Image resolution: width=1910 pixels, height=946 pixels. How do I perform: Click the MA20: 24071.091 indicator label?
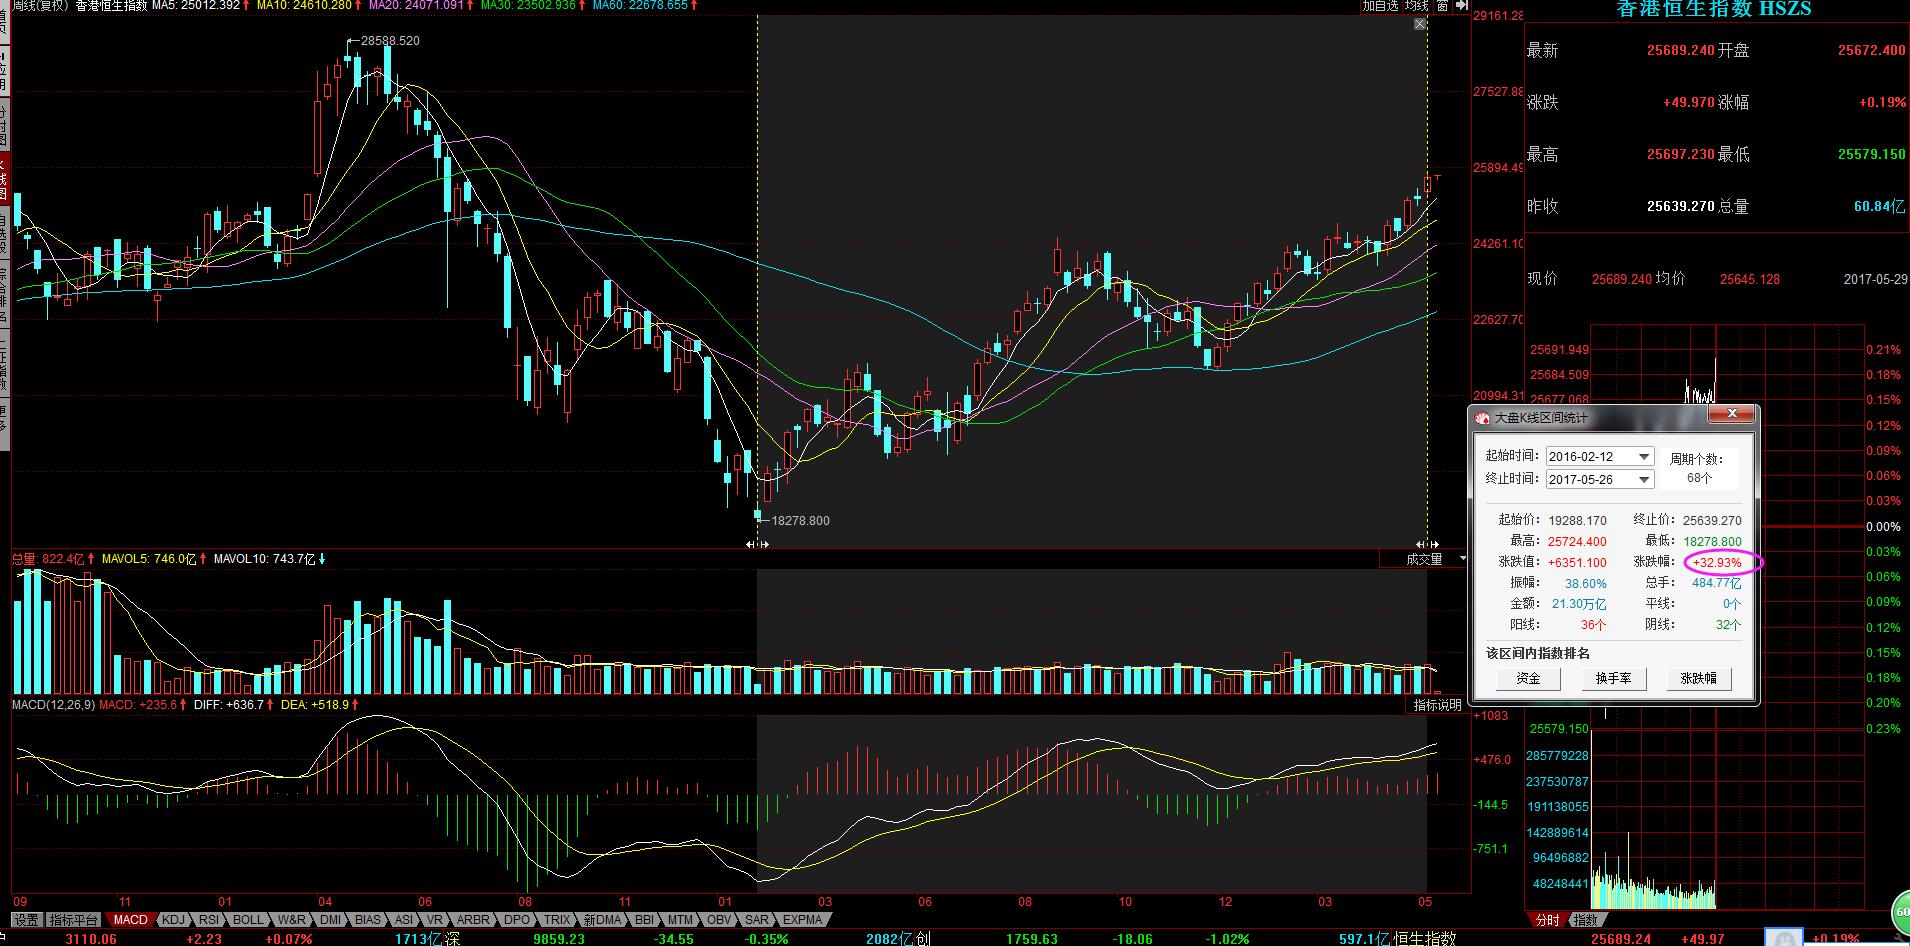pos(422,6)
